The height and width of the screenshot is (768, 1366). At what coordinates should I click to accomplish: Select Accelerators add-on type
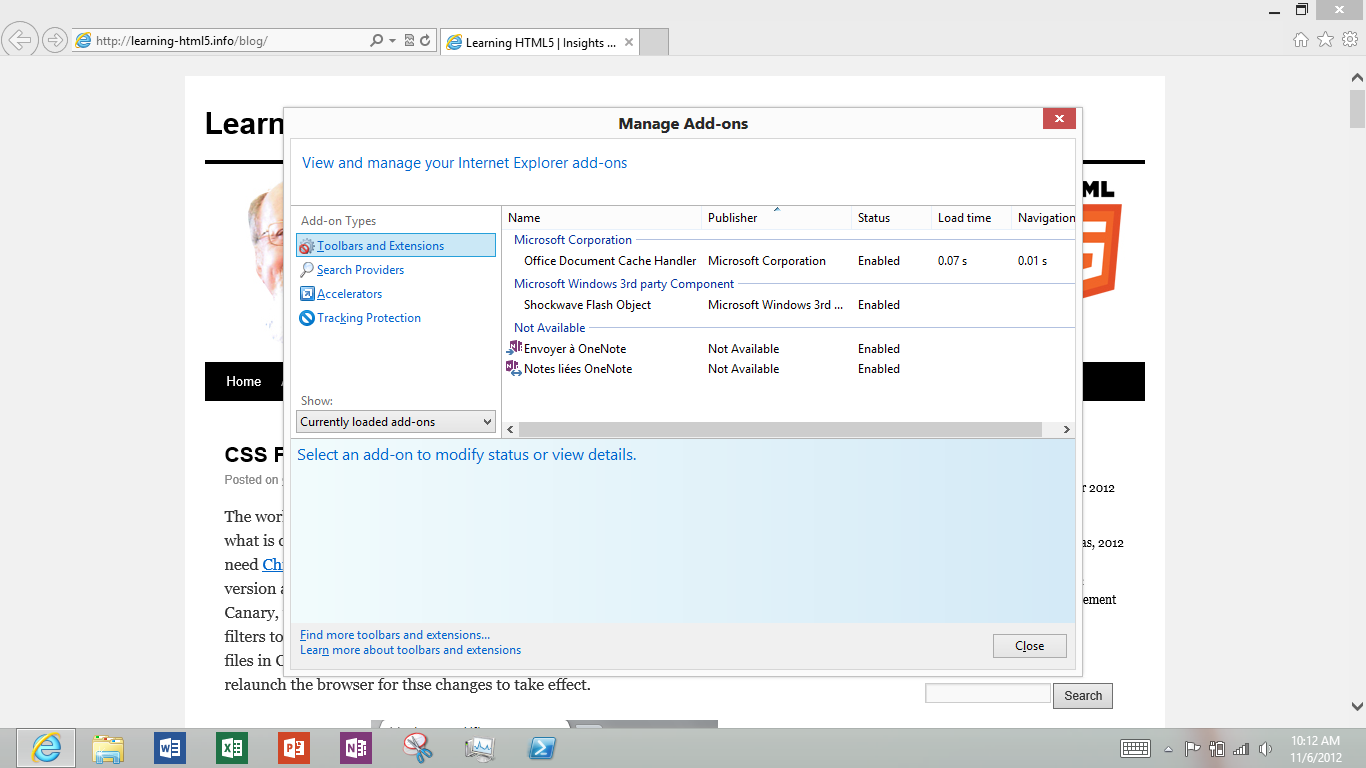pos(350,294)
